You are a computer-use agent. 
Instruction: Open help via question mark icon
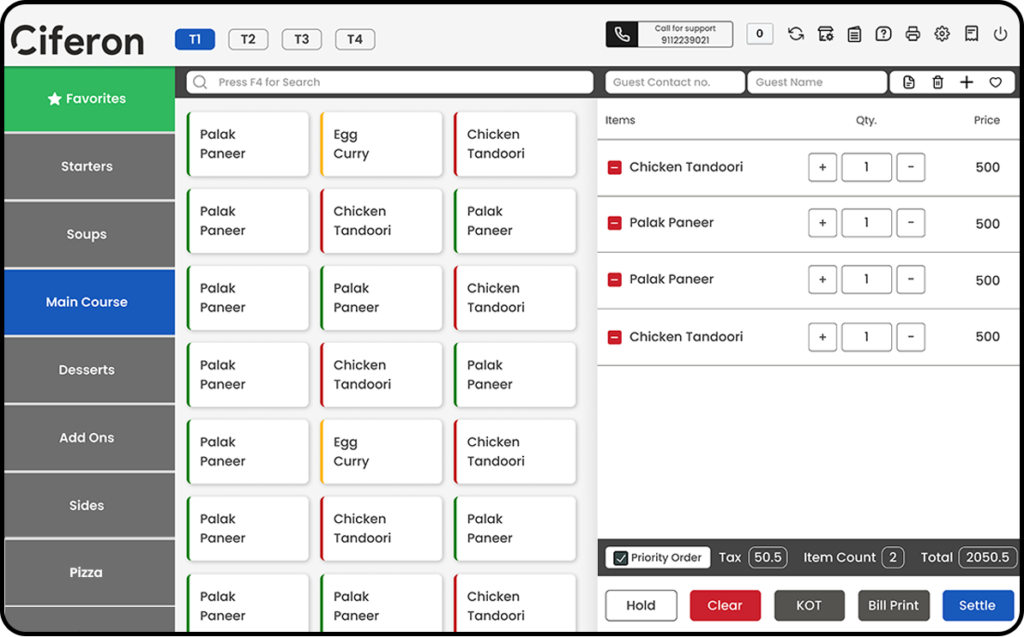(883, 33)
